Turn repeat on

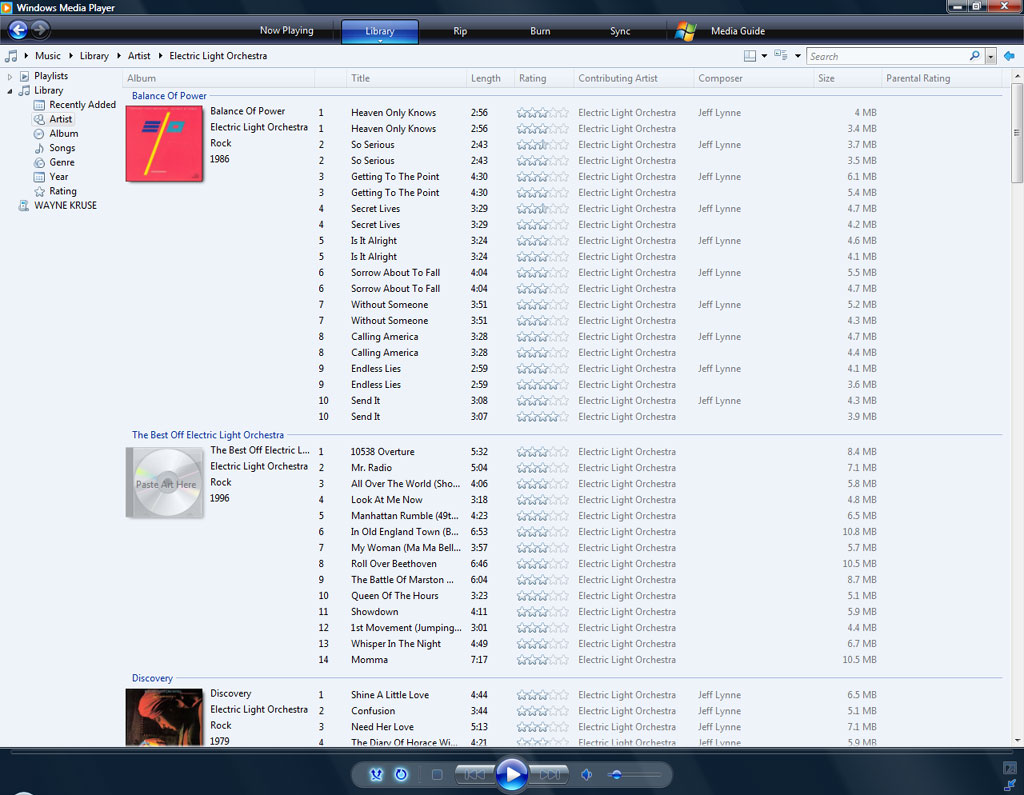(x=401, y=775)
